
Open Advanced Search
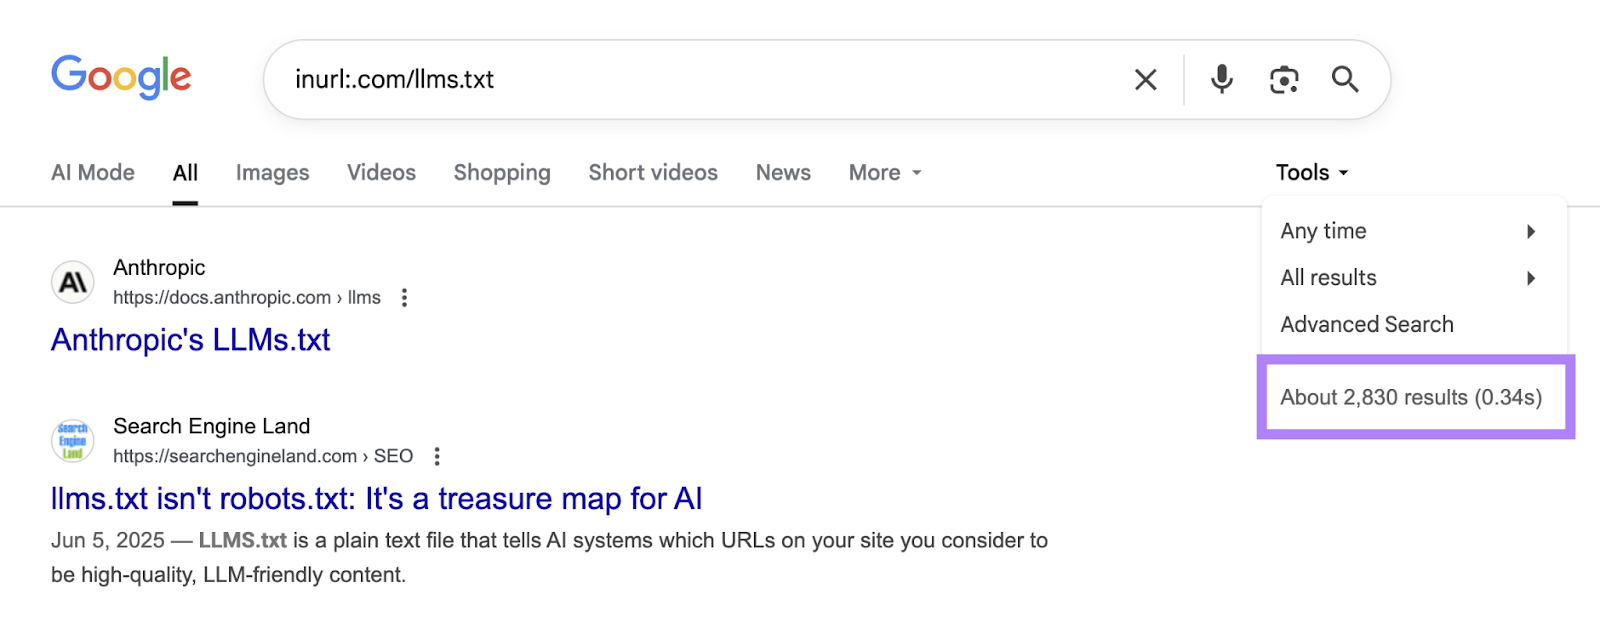(1366, 324)
